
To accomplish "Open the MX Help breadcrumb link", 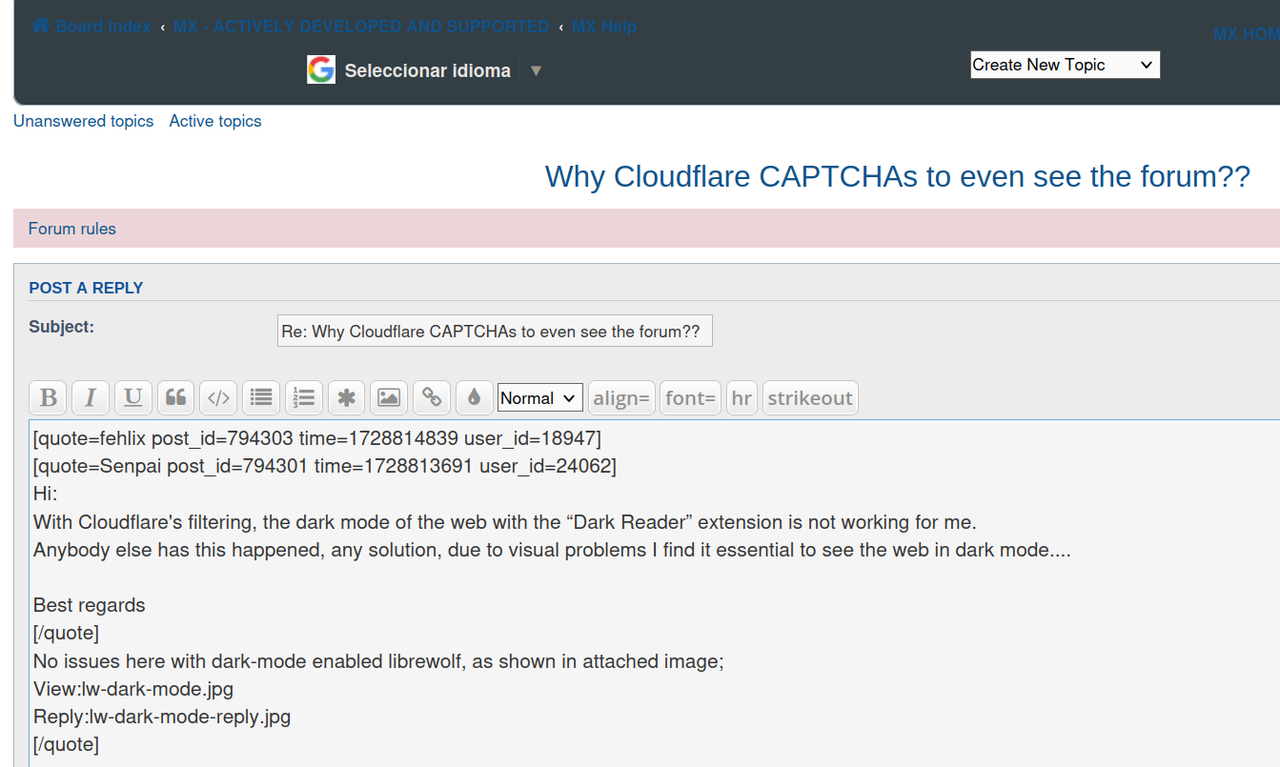I will point(604,26).
